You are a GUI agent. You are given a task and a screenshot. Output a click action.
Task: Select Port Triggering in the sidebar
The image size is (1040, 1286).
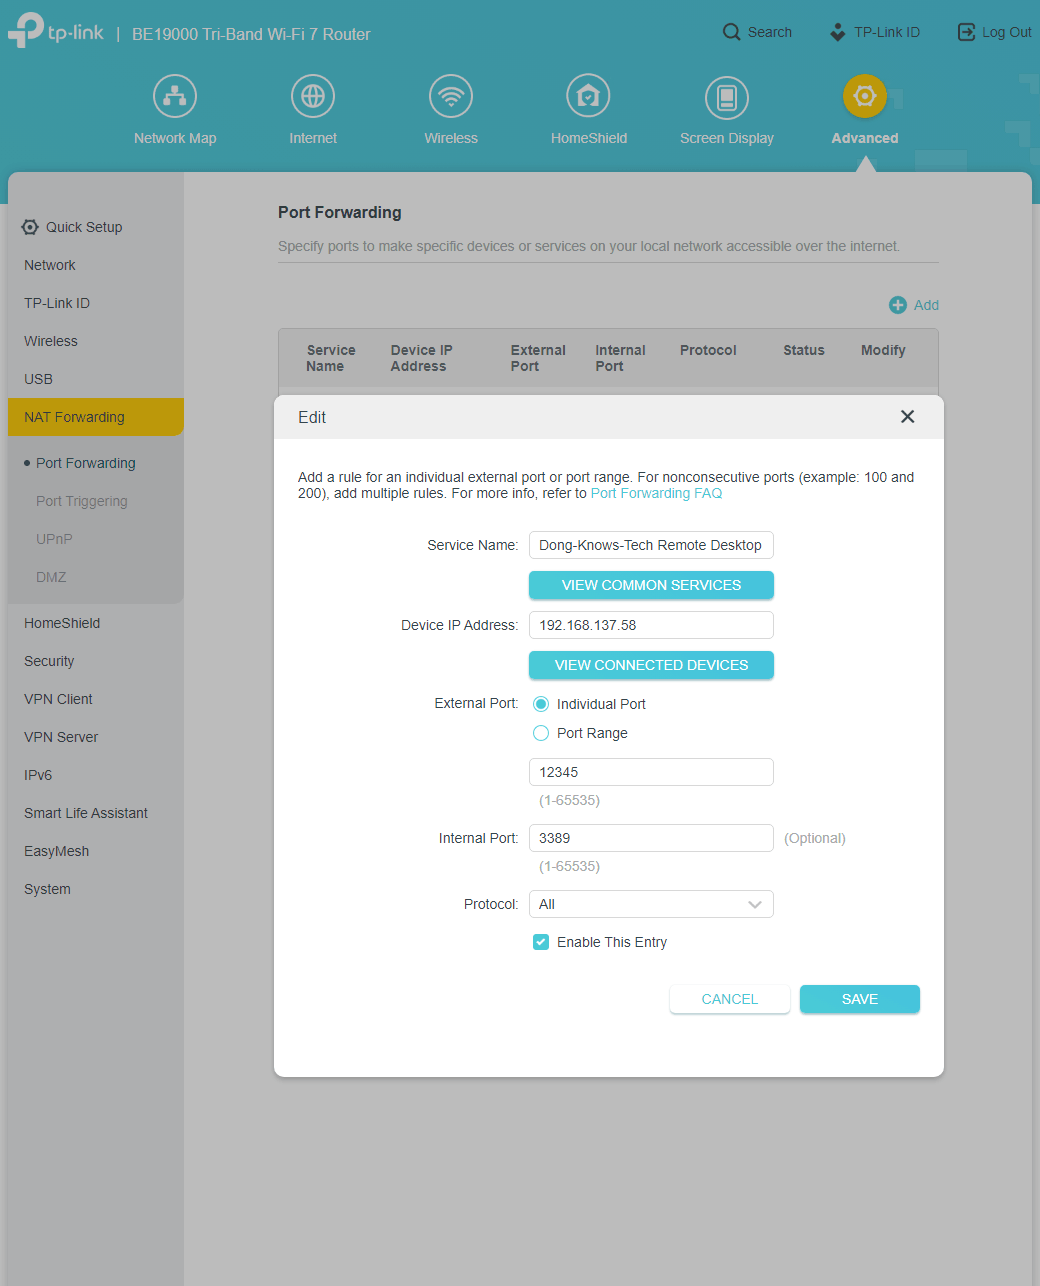click(82, 501)
